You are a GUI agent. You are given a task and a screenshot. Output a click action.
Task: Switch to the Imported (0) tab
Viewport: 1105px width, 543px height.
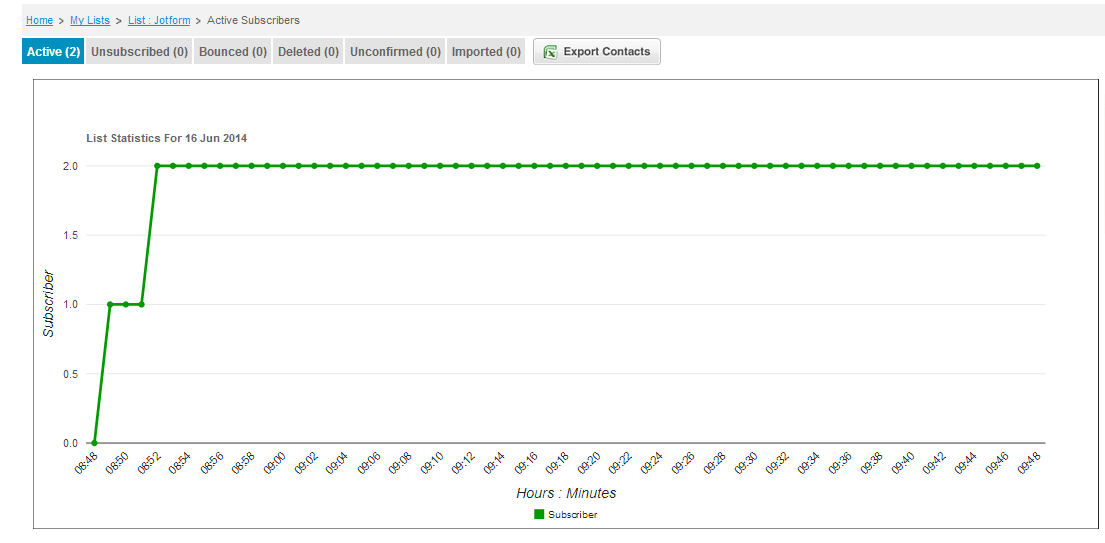click(x=486, y=52)
